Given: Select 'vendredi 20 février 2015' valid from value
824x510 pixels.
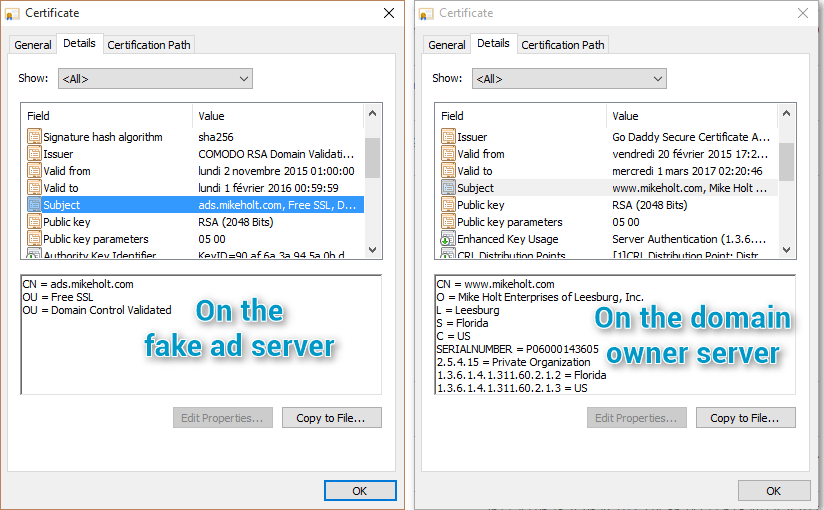Looking at the screenshot, I should (690, 154).
